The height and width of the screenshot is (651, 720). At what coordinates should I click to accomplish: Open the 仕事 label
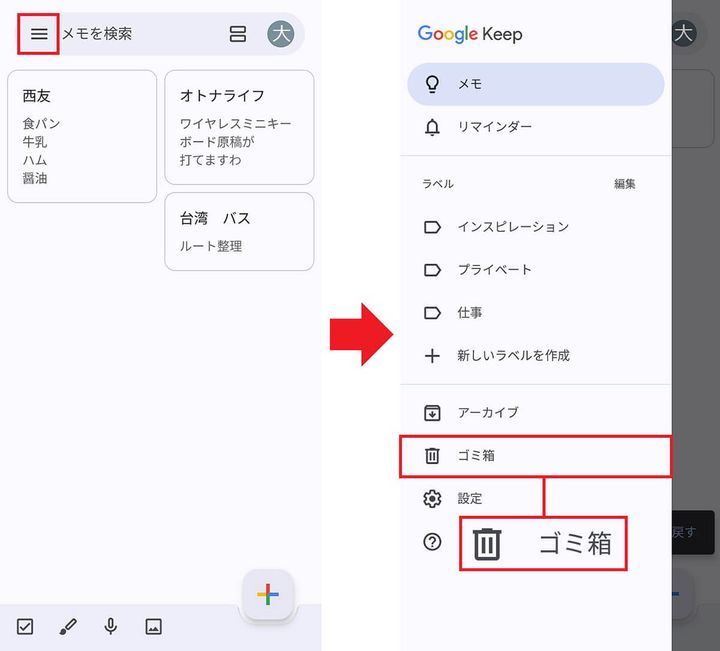536,313
